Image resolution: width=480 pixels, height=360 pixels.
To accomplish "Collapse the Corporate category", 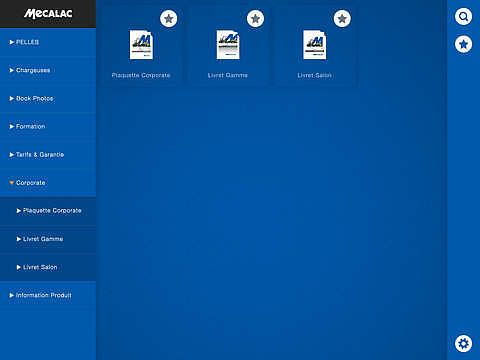I will (48, 183).
